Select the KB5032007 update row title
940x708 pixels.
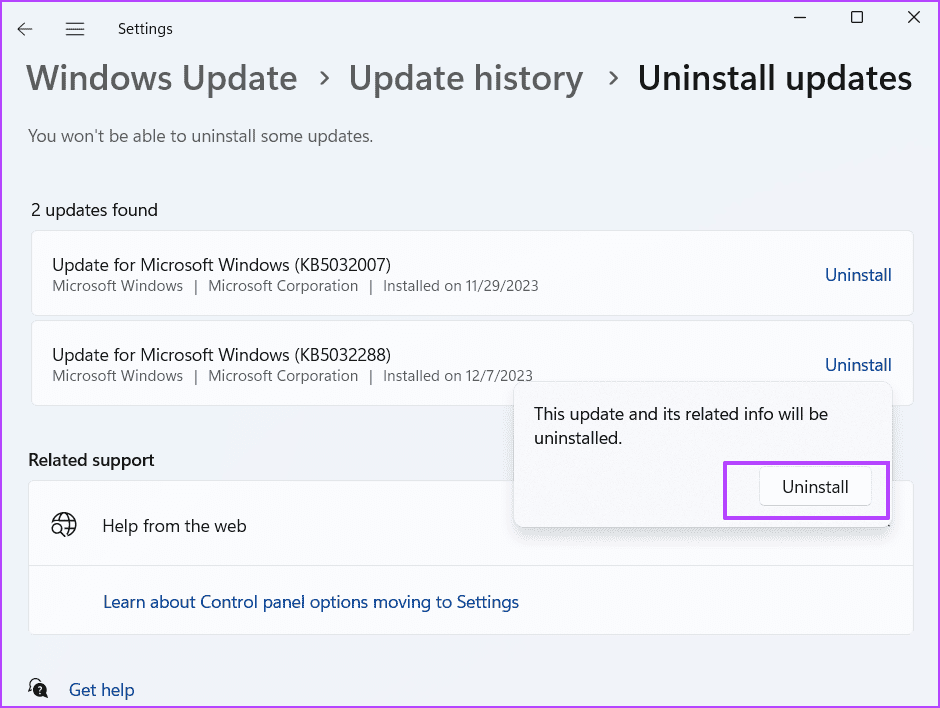[221, 264]
